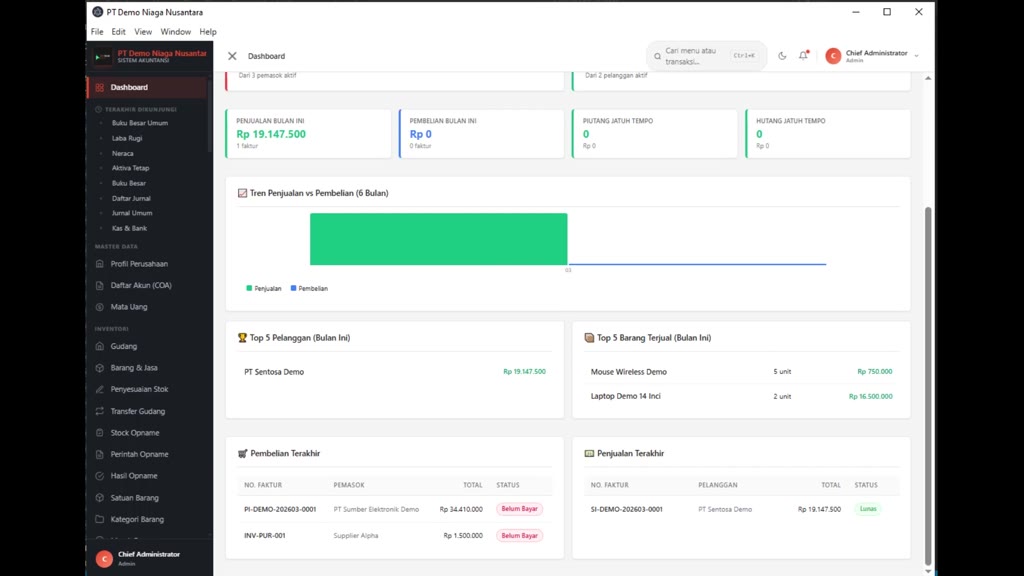This screenshot has height=576, width=1024.
Task: Click the blue Pembelian line in chart
Action: pos(697,264)
